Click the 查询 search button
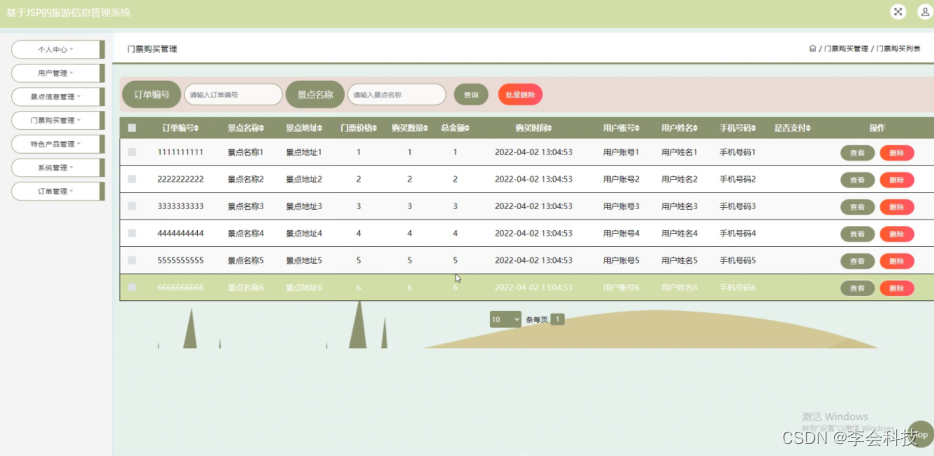 (471, 95)
